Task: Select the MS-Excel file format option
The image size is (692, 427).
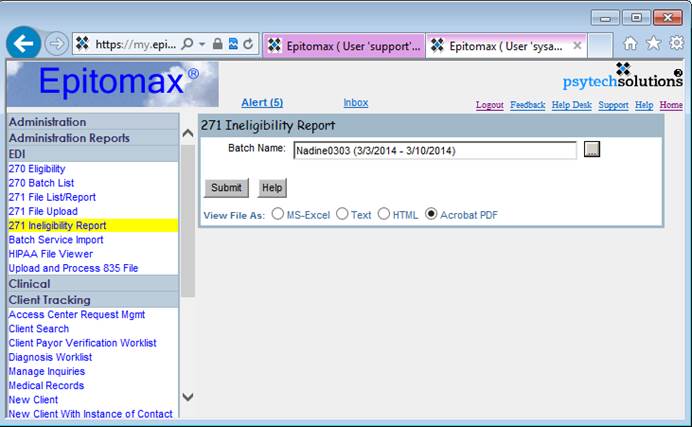Action: click(x=278, y=214)
